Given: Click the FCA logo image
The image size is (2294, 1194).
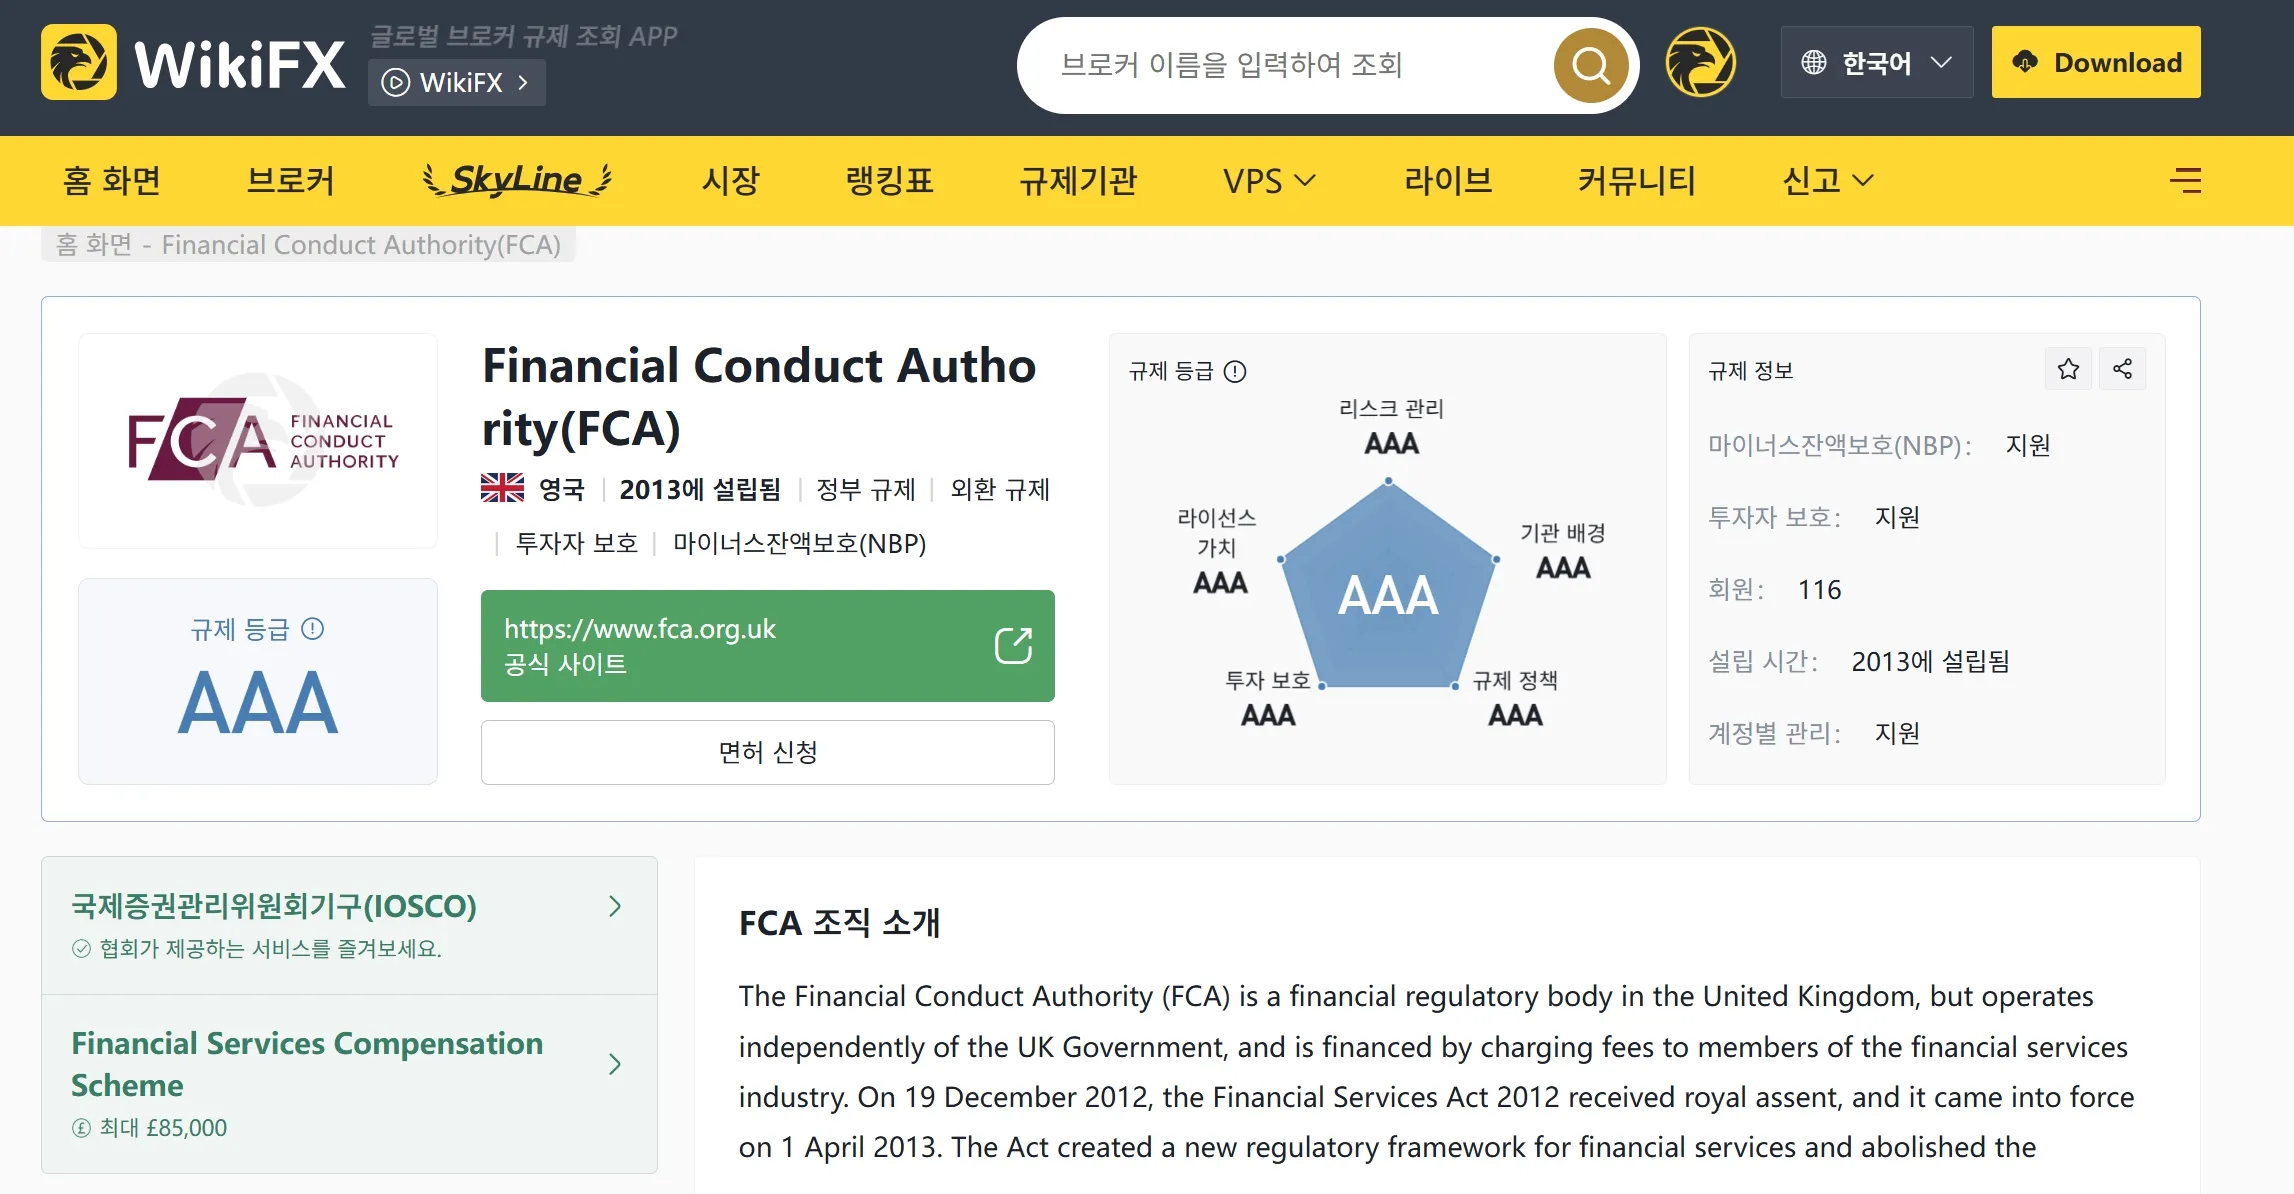Looking at the screenshot, I should pyautogui.click(x=258, y=440).
